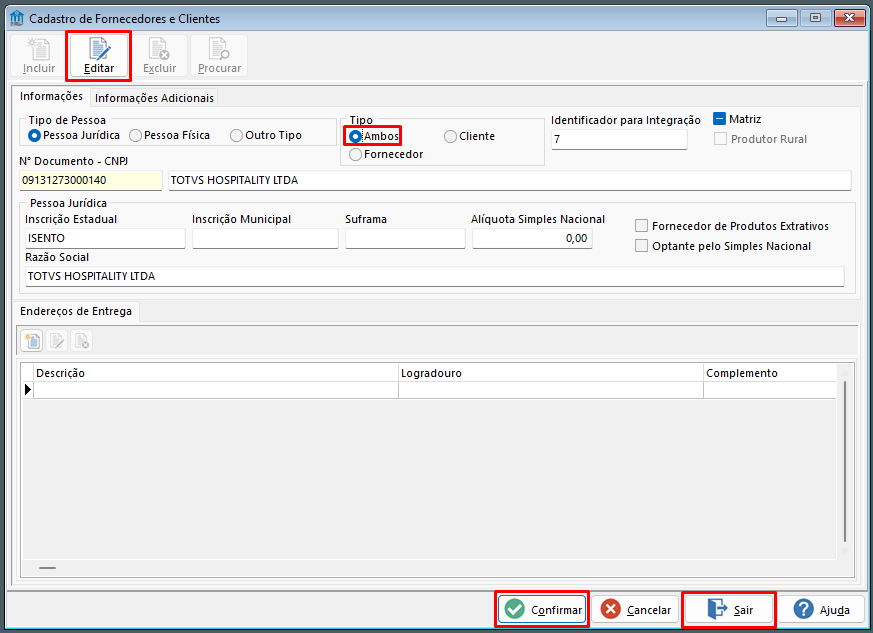
Task: Click the Suframa field
Action: [405, 238]
